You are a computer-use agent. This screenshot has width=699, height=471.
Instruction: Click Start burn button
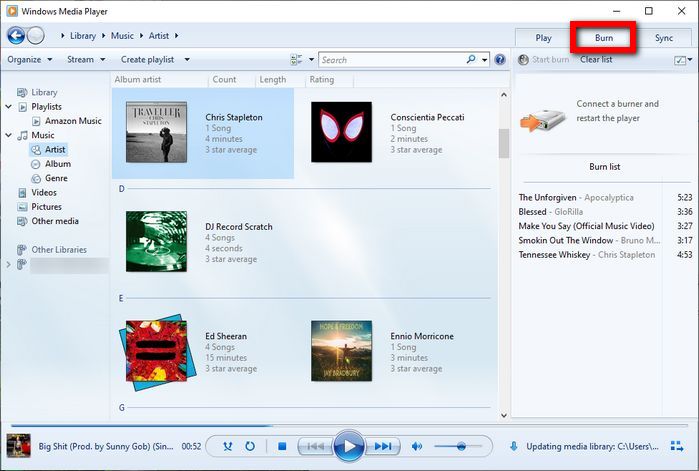(543, 59)
